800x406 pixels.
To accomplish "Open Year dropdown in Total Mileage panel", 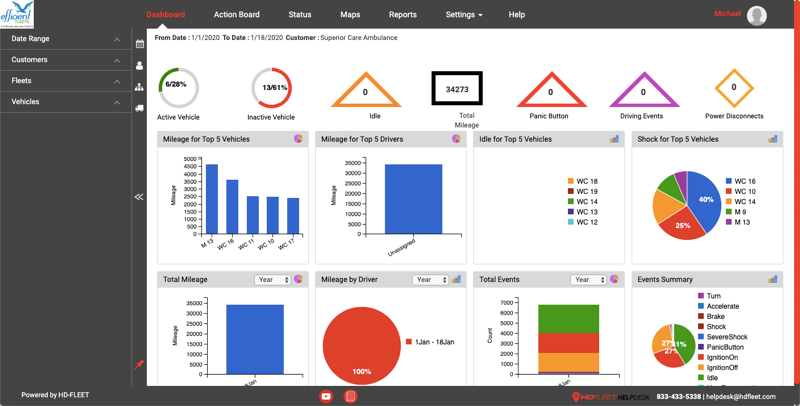I will coord(272,280).
